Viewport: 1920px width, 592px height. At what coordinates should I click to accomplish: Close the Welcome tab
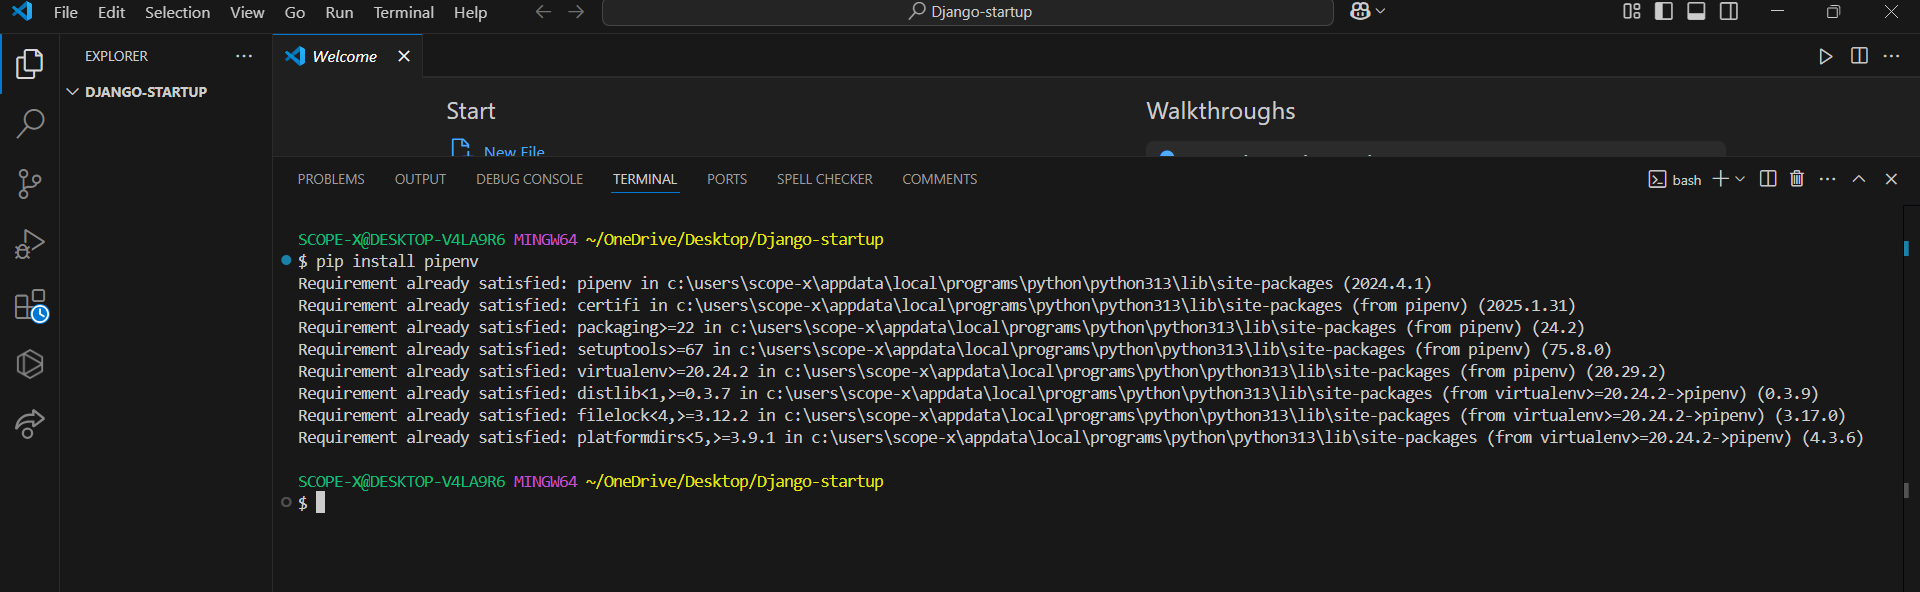point(404,56)
